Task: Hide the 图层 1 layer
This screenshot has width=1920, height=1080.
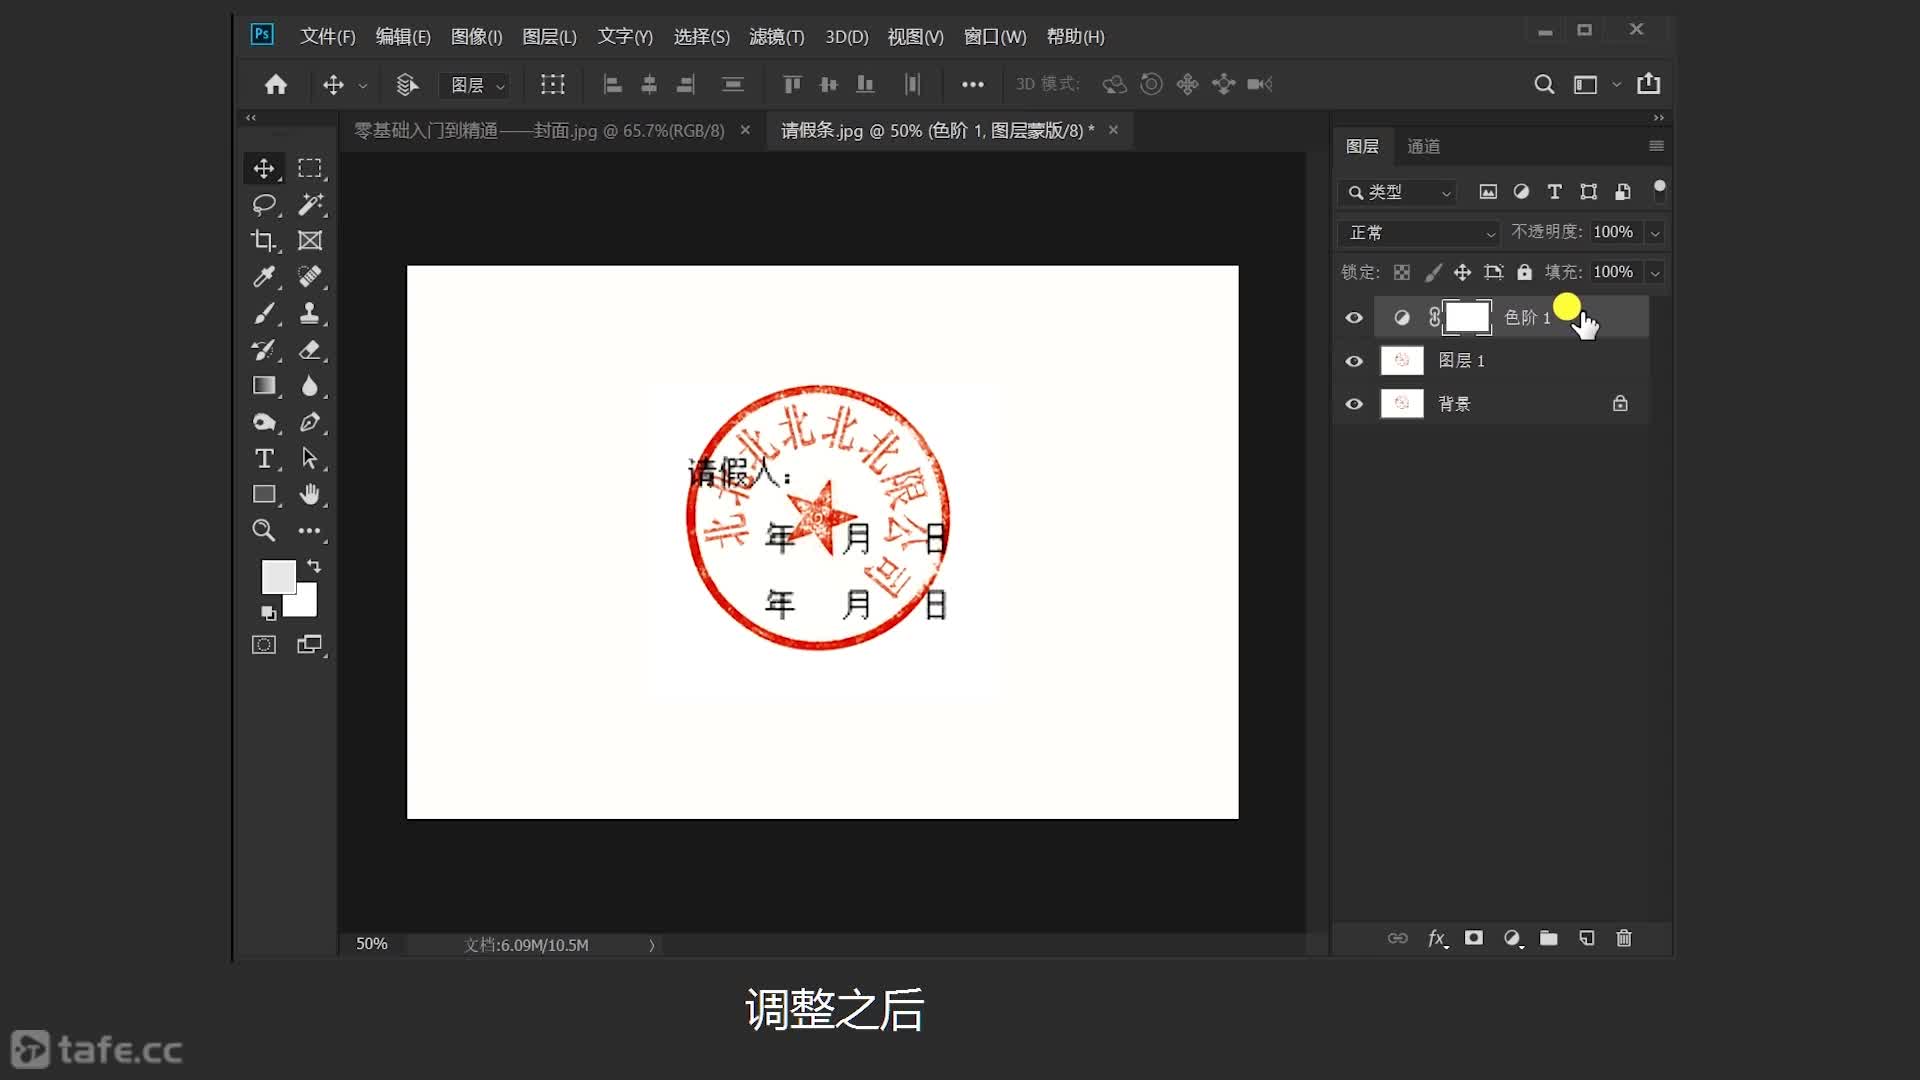Action: pos(1354,361)
